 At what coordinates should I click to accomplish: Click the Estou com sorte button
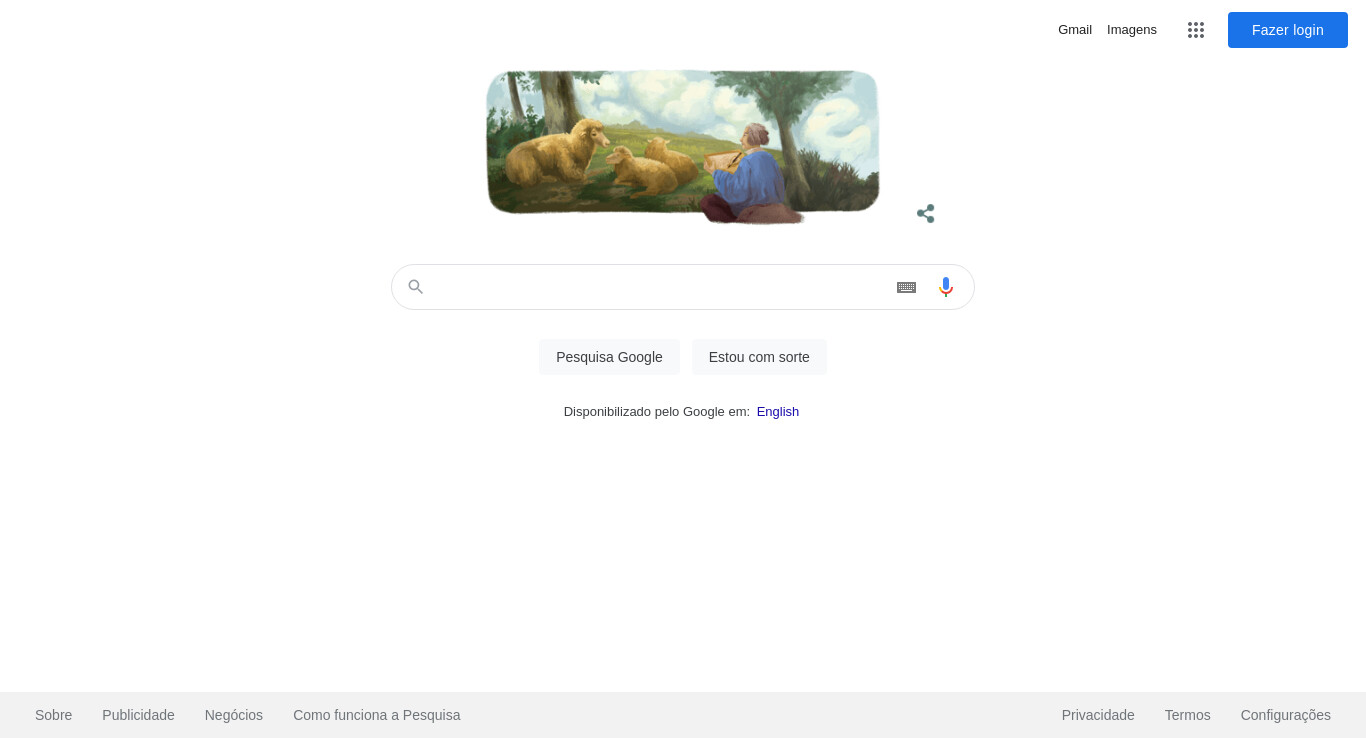point(759,357)
